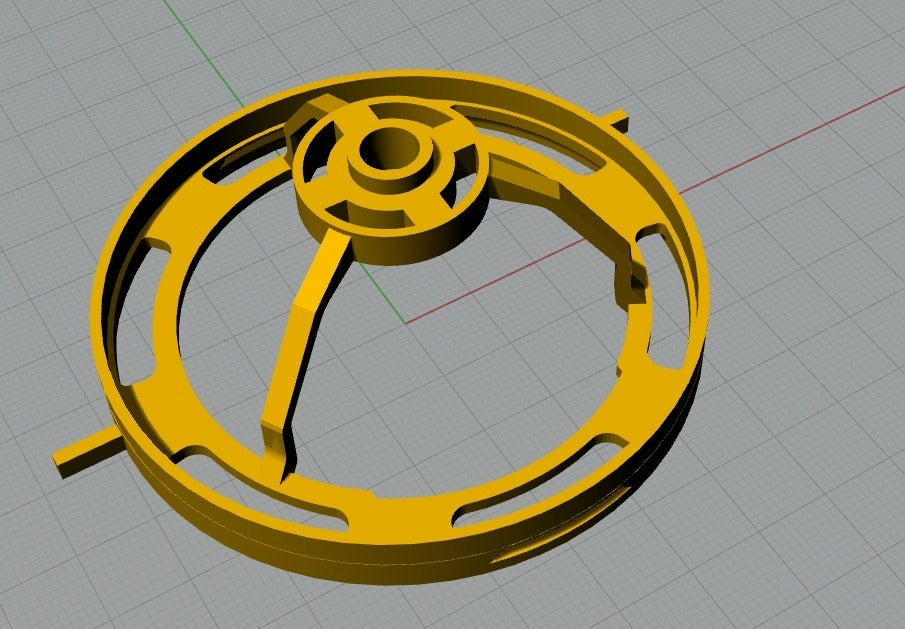Select the rectangular peg protruding at left
The image size is (905, 629).
pyautogui.click(x=87, y=452)
